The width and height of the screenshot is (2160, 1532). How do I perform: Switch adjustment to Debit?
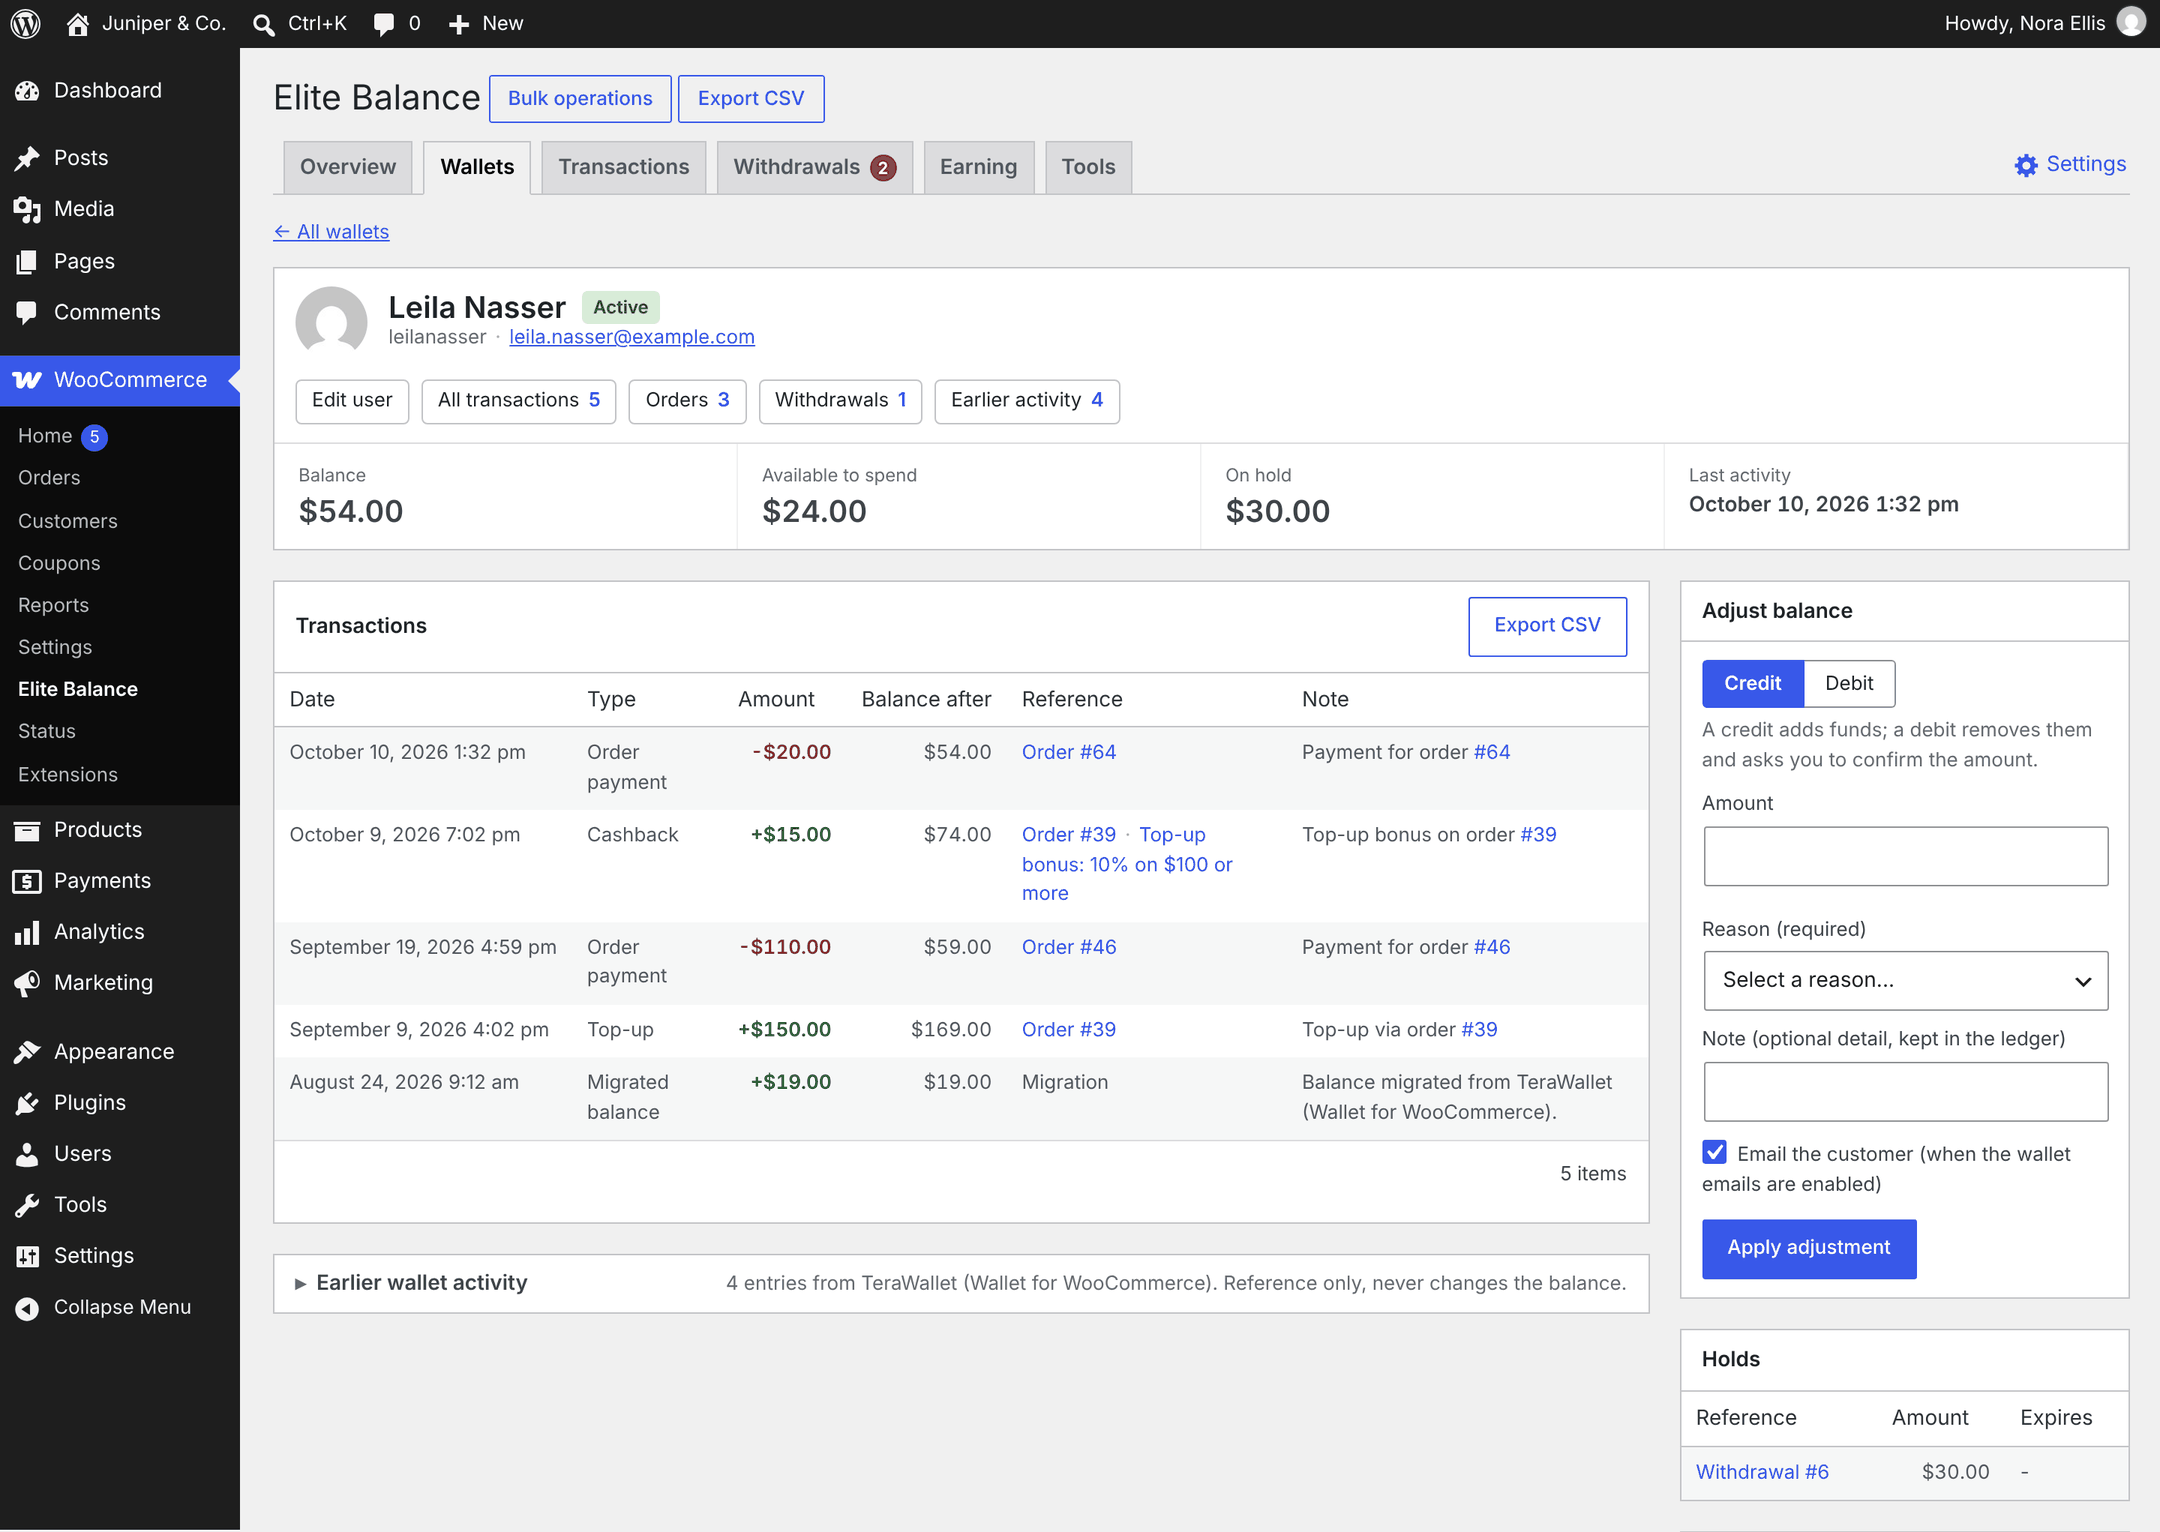pyautogui.click(x=1849, y=683)
